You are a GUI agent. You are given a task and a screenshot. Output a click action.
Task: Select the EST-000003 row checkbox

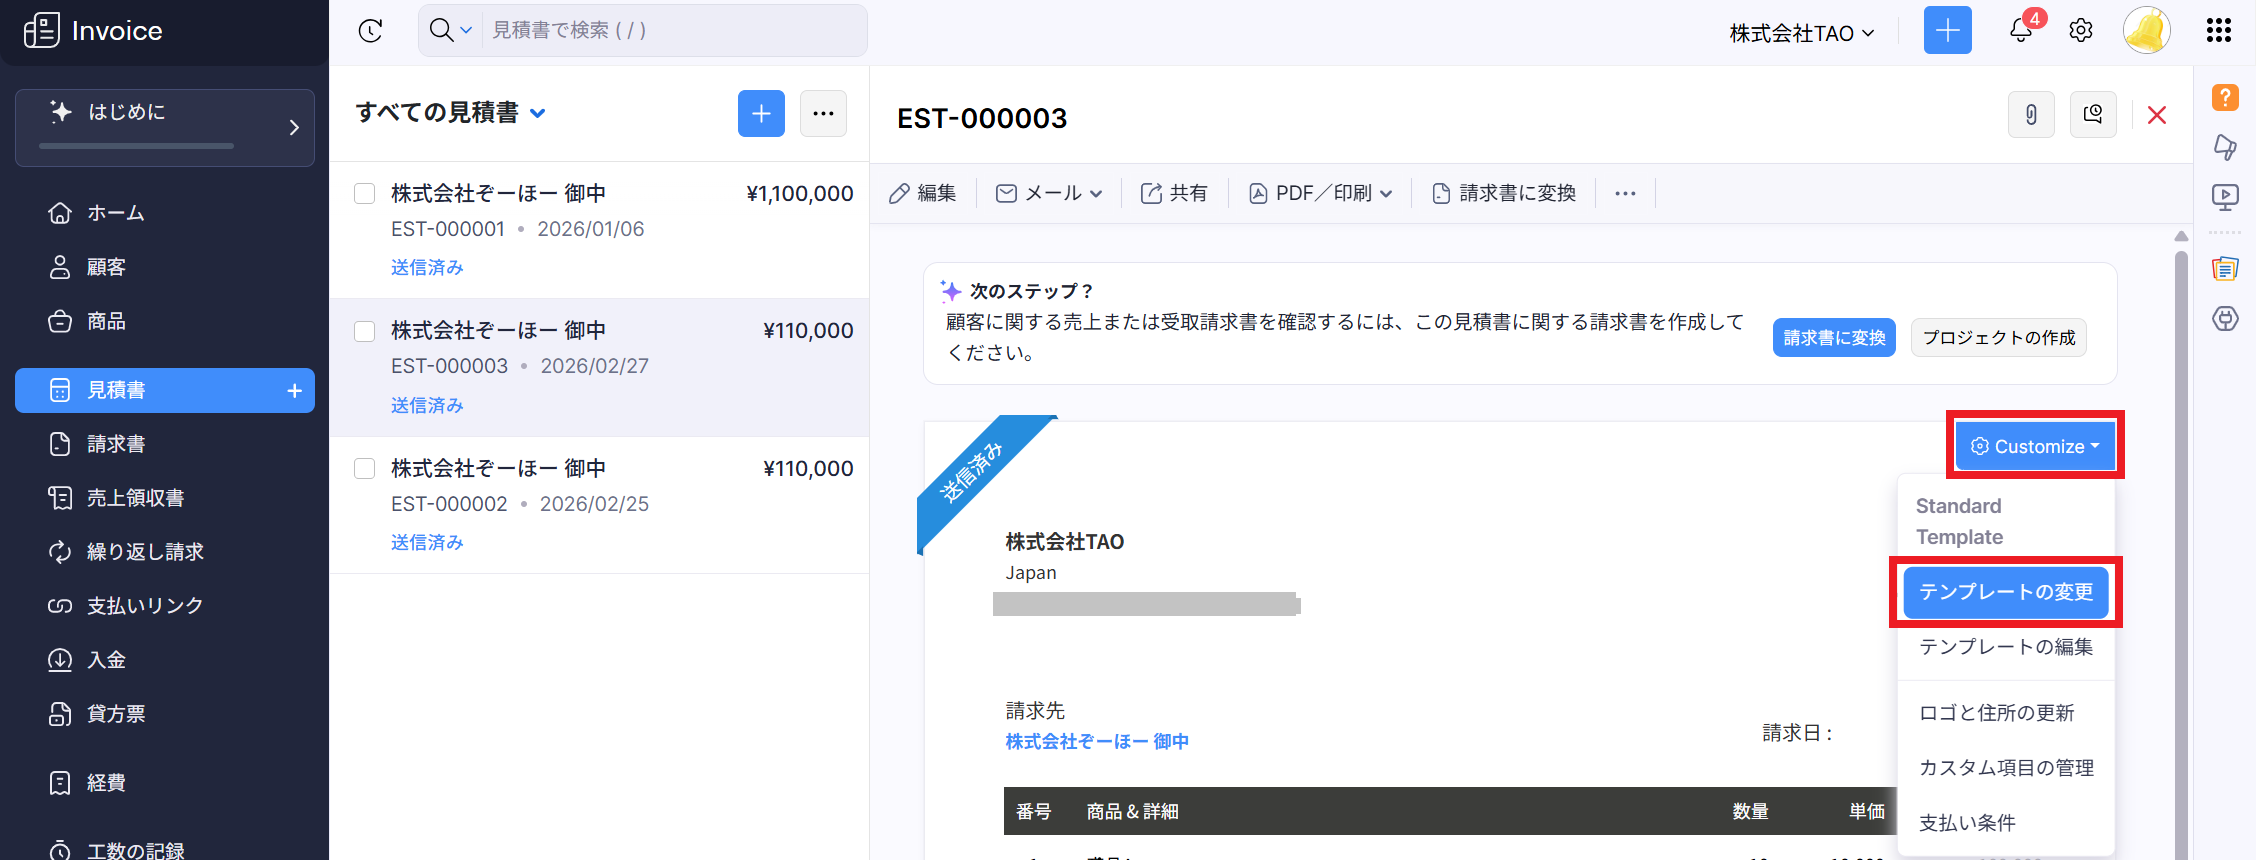365,331
